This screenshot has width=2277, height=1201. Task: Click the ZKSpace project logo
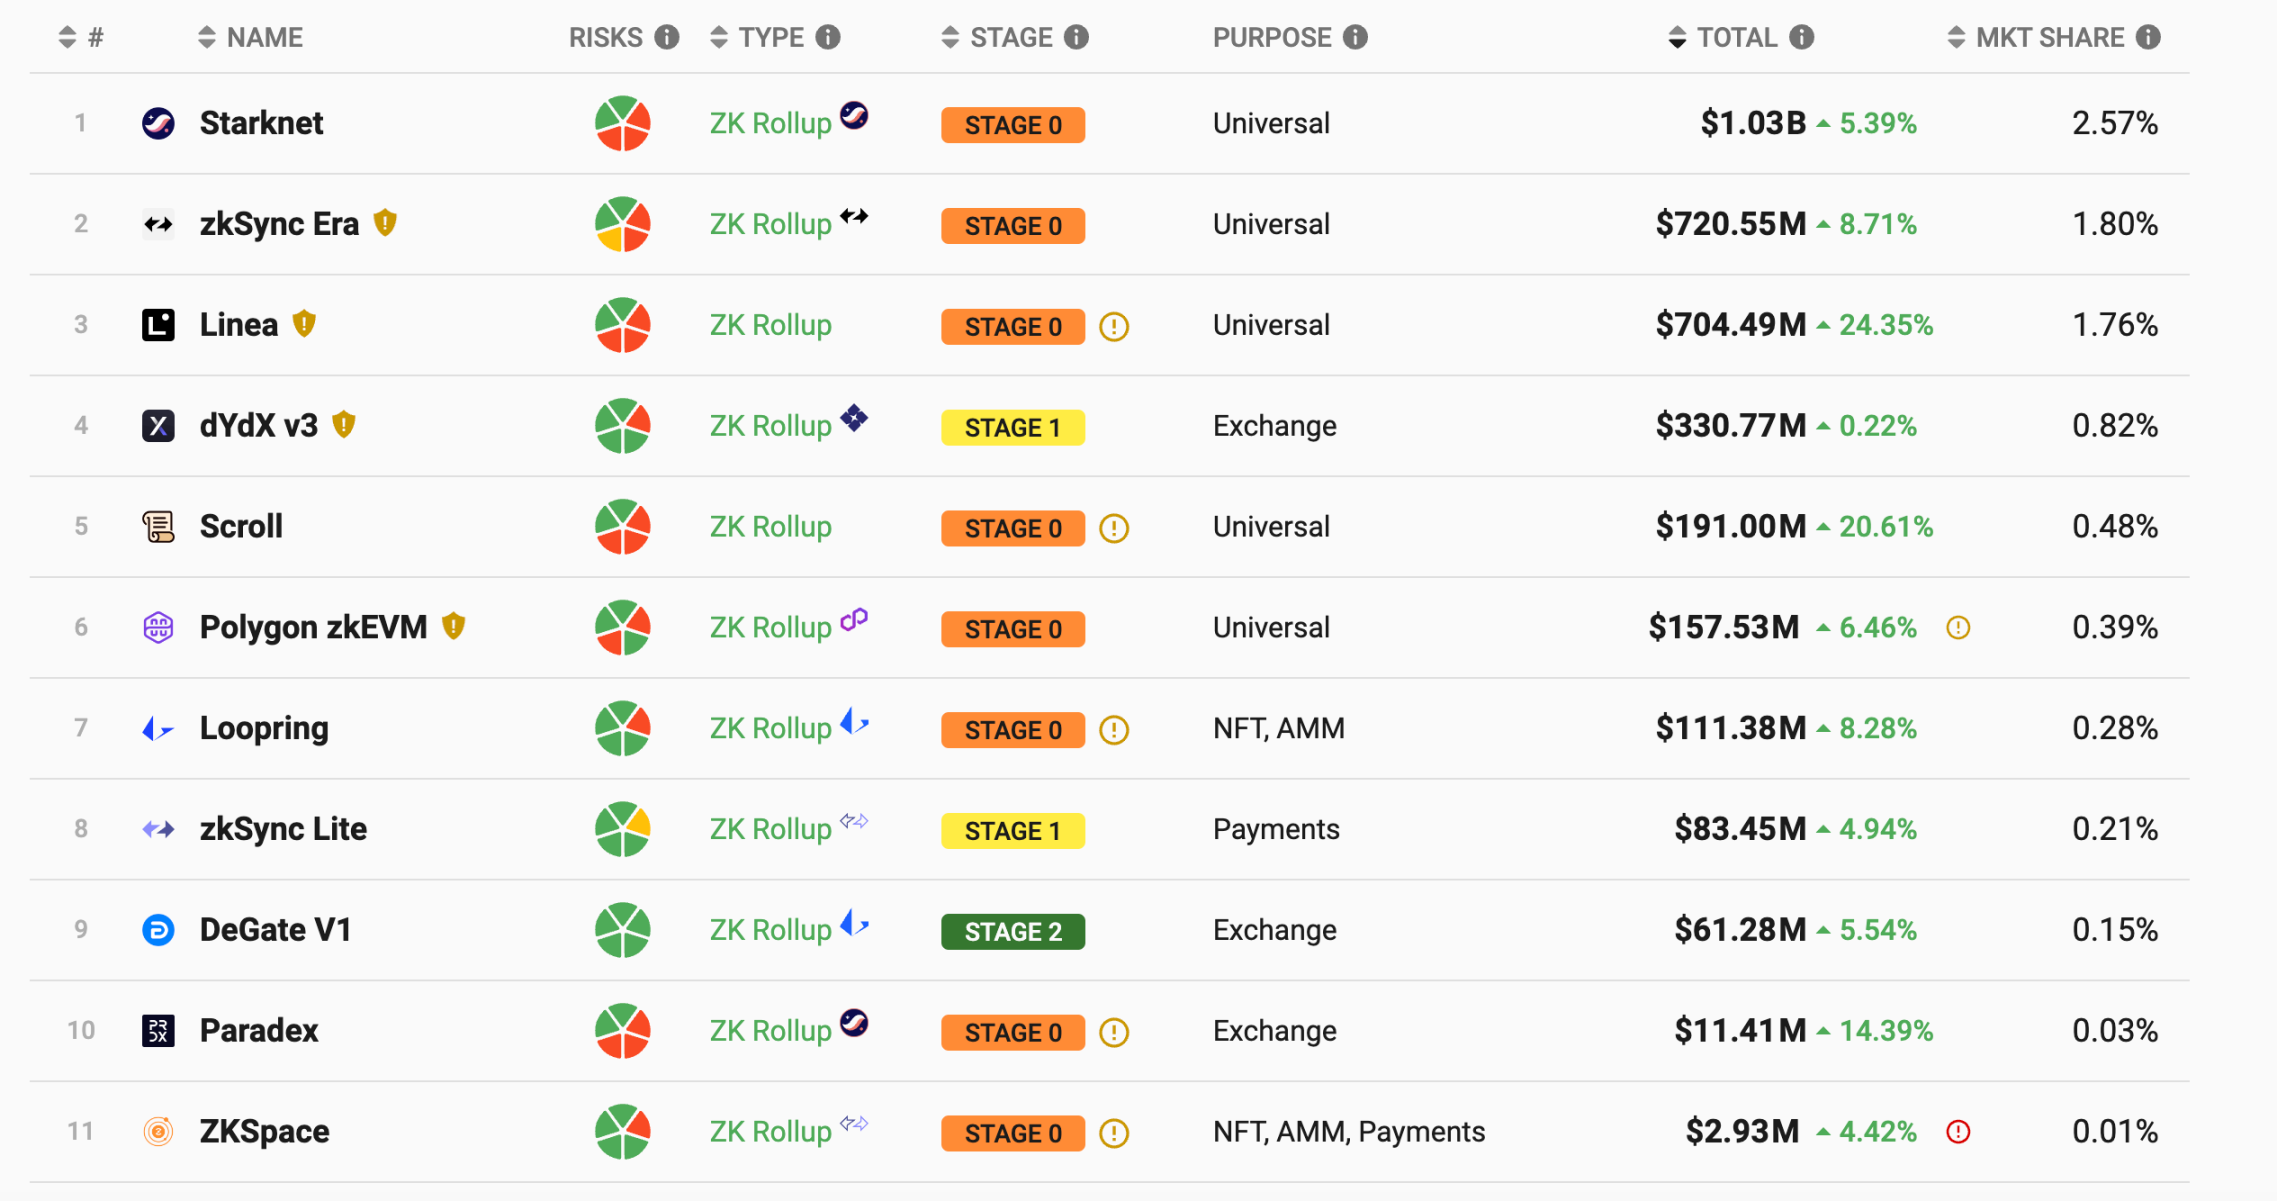tap(158, 1131)
